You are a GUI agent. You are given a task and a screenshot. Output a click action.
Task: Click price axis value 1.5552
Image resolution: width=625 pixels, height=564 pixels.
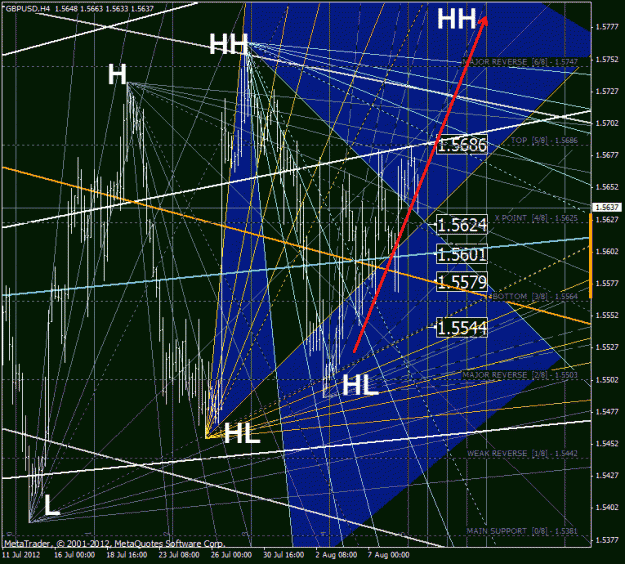(607, 315)
